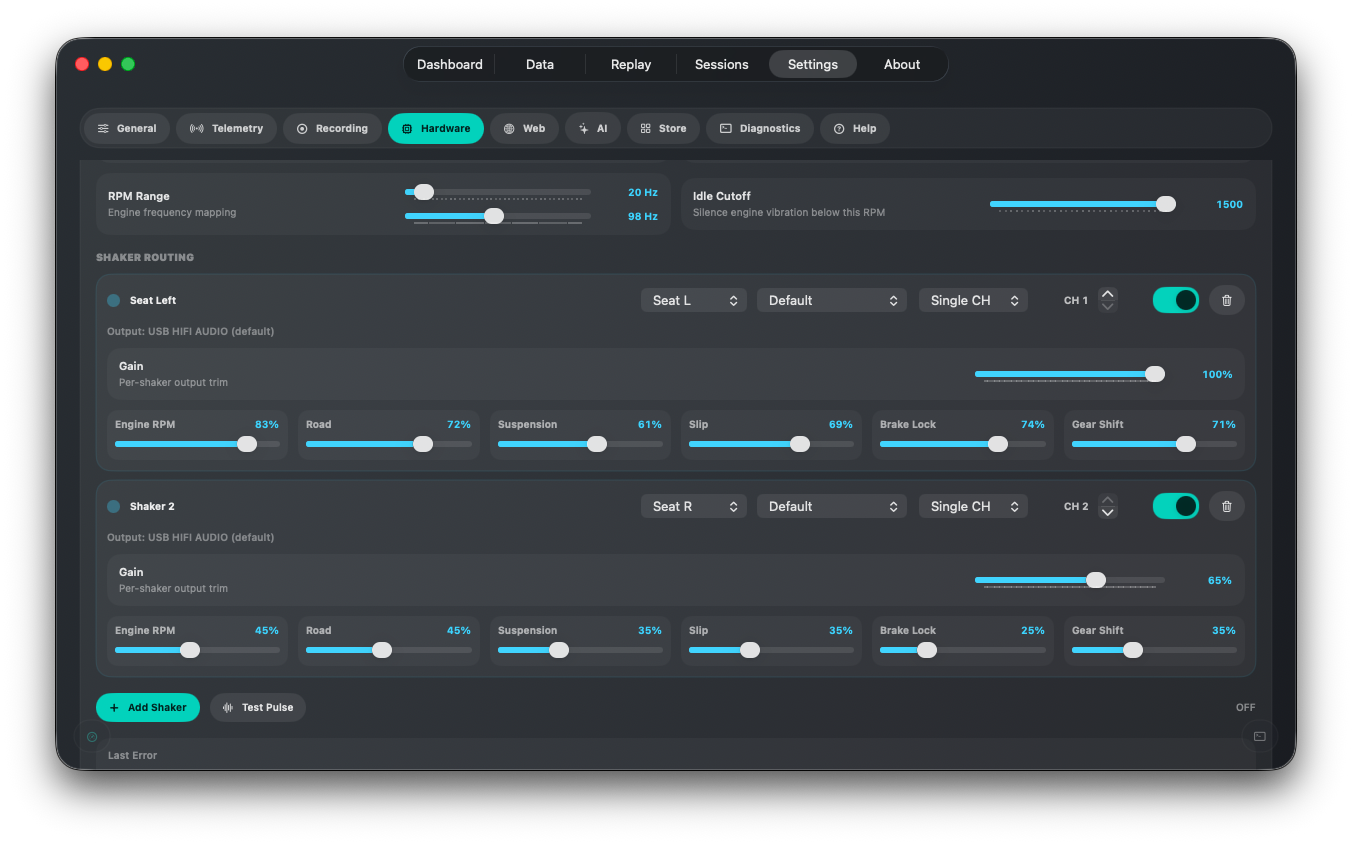Decrease CH 2 channel with down arrow
Screen dimensions: 1352x844
1107,513
